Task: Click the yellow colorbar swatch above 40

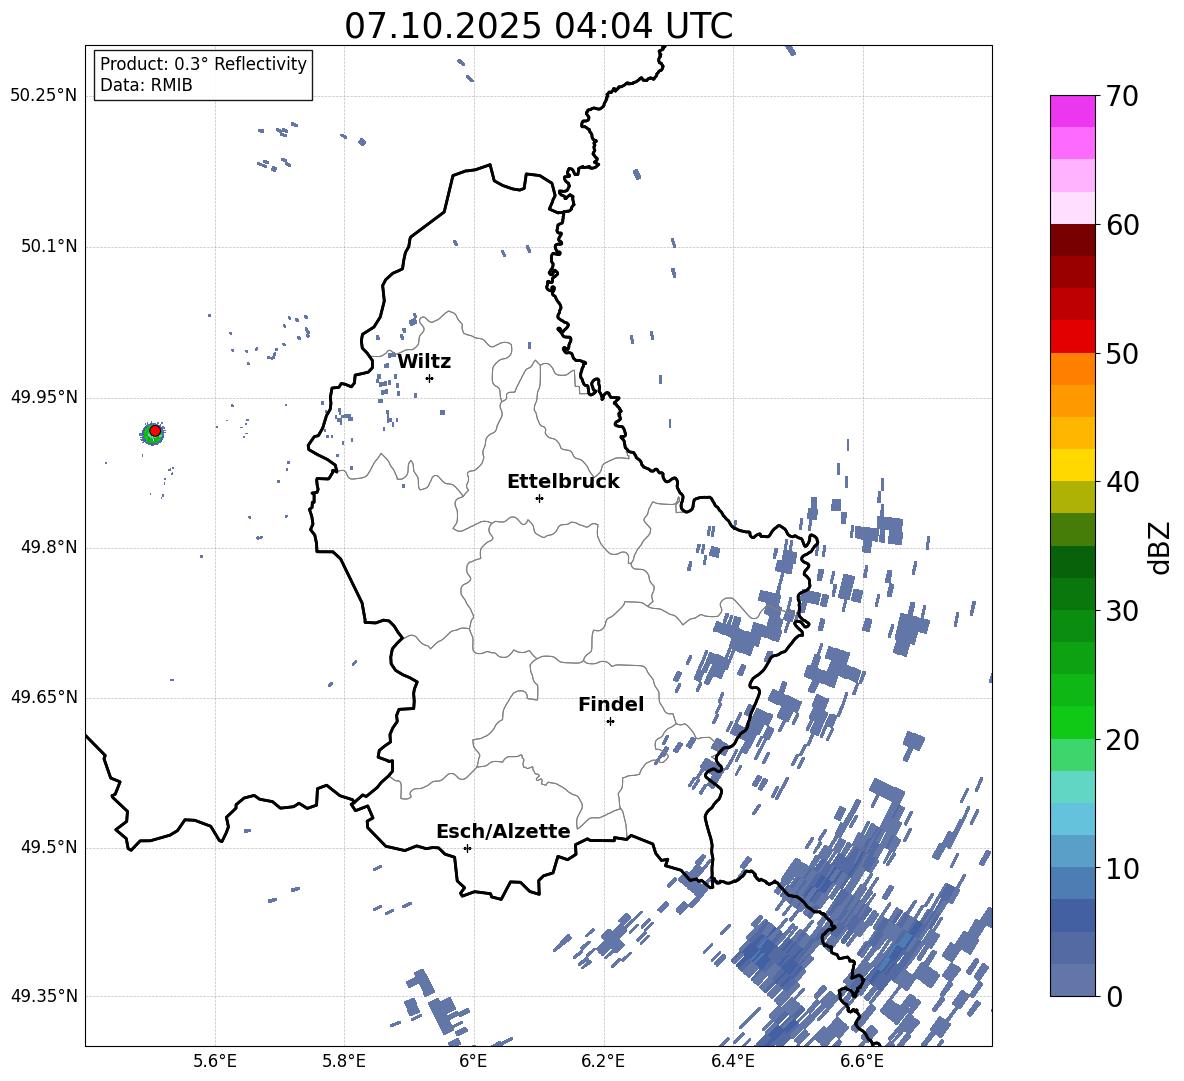Action: click(1072, 465)
